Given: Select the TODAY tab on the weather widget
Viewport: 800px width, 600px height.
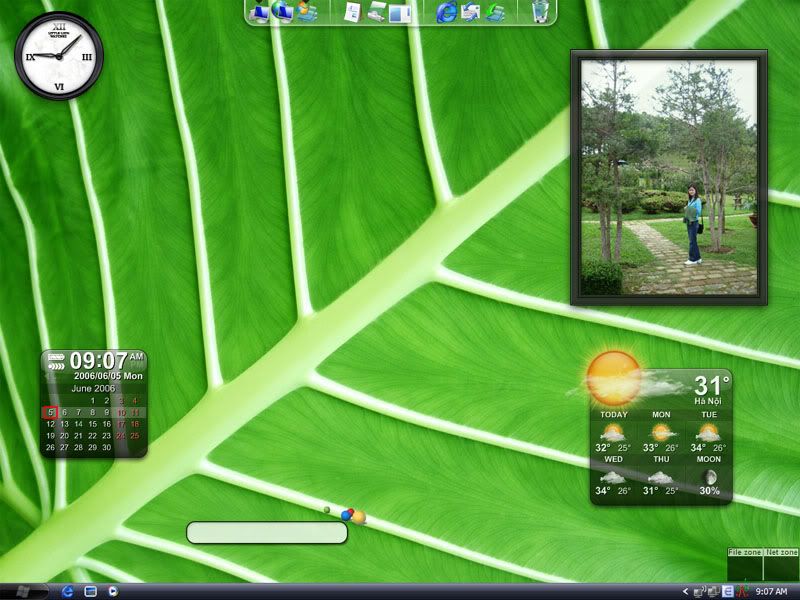Looking at the screenshot, I should pyautogui.click(x=613, y=413).
